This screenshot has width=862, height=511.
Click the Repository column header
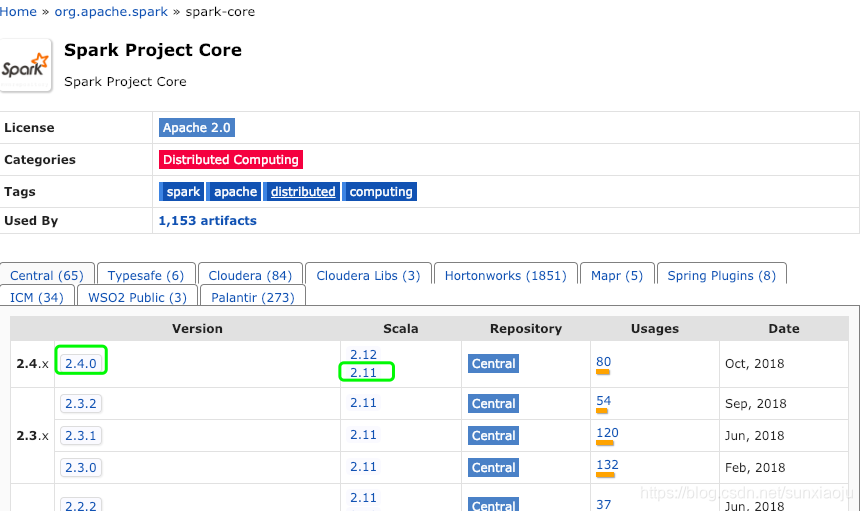pyautogui.click(x=526, y=329)
